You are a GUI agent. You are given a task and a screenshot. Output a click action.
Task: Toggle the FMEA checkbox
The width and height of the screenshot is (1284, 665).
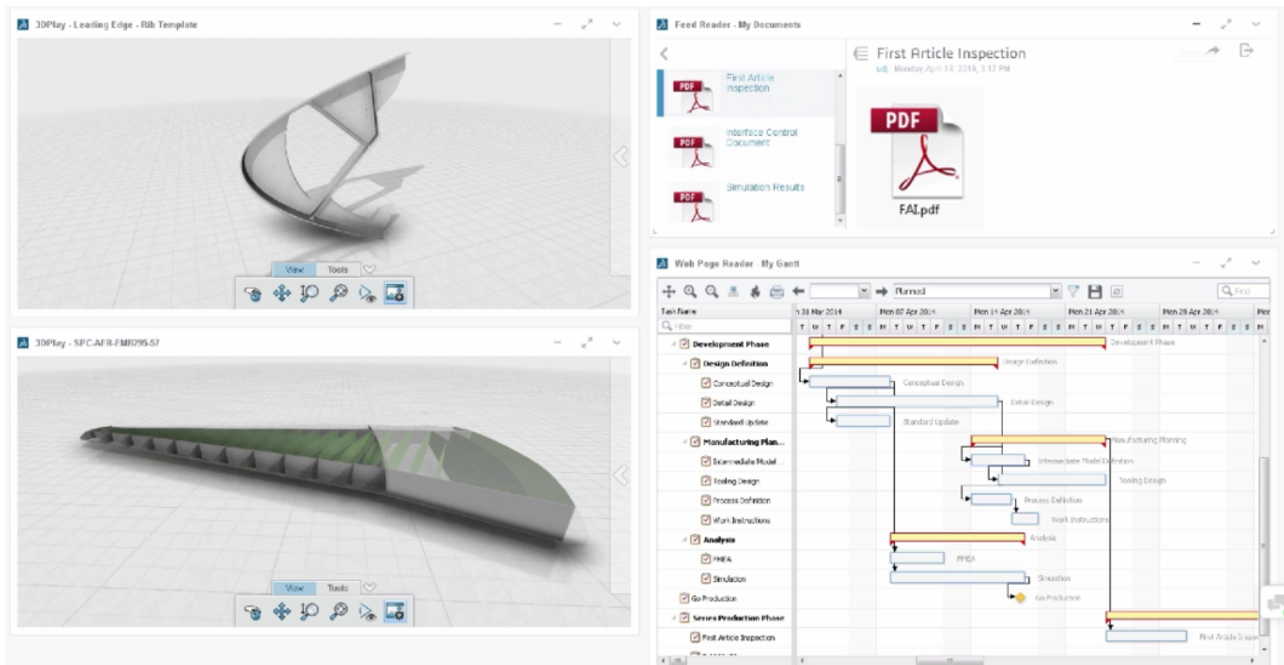point(706,559)
